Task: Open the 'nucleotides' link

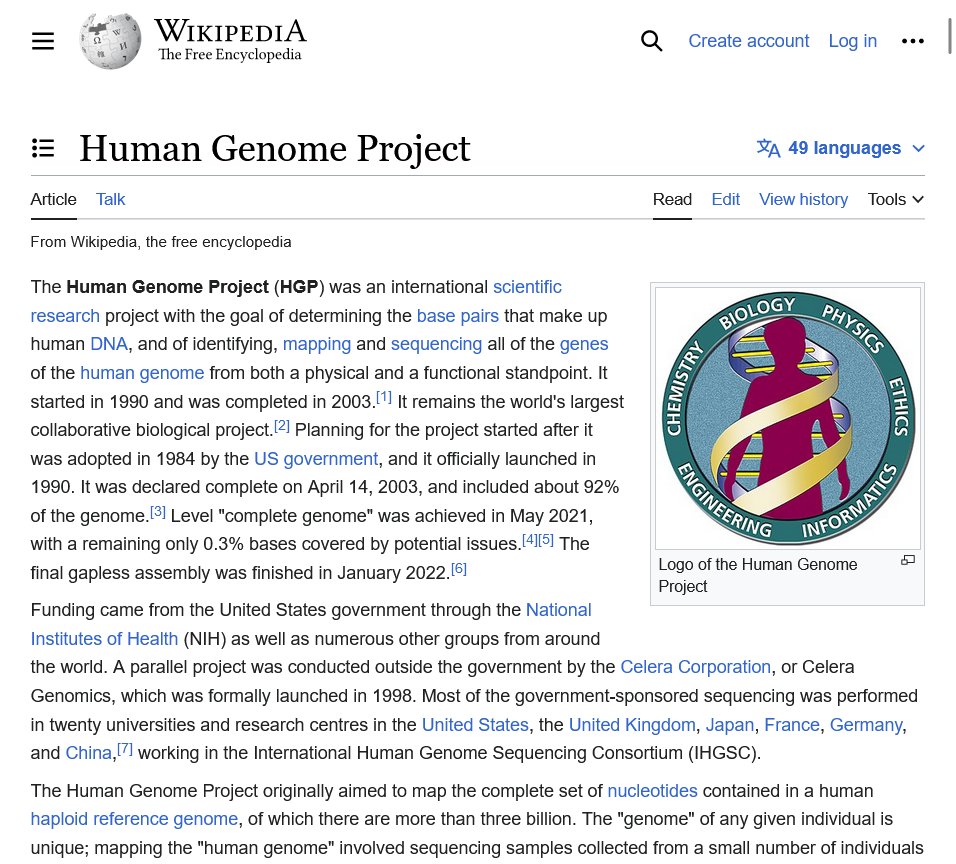Action: [x=652, y=791]
